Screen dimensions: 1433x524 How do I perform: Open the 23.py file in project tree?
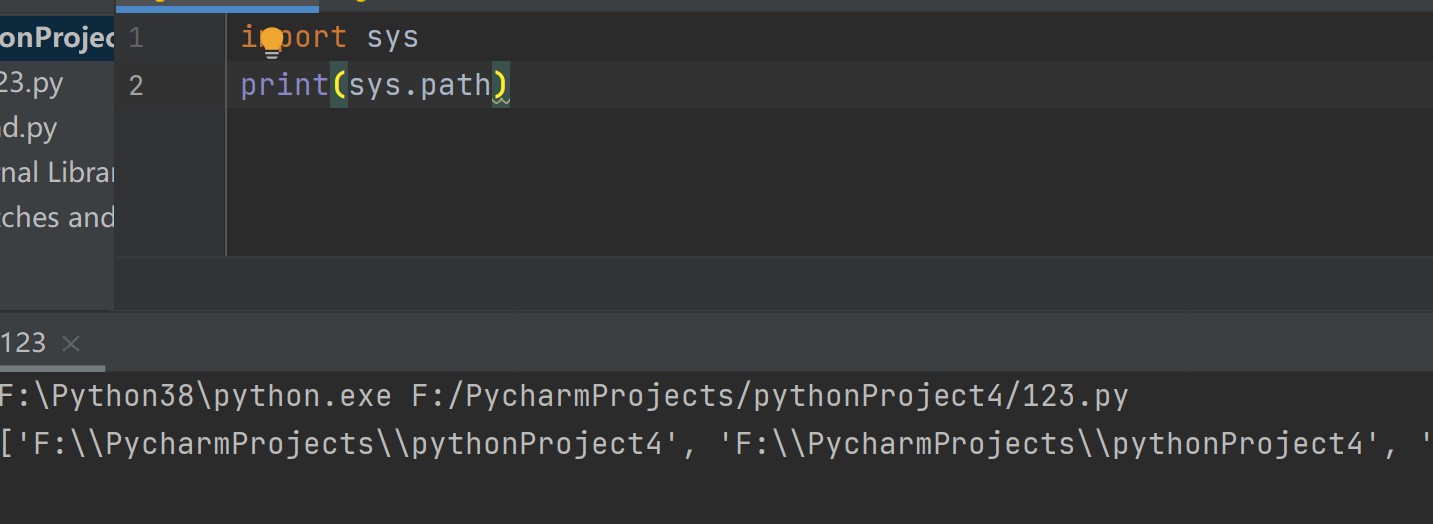tap(32, 83)
